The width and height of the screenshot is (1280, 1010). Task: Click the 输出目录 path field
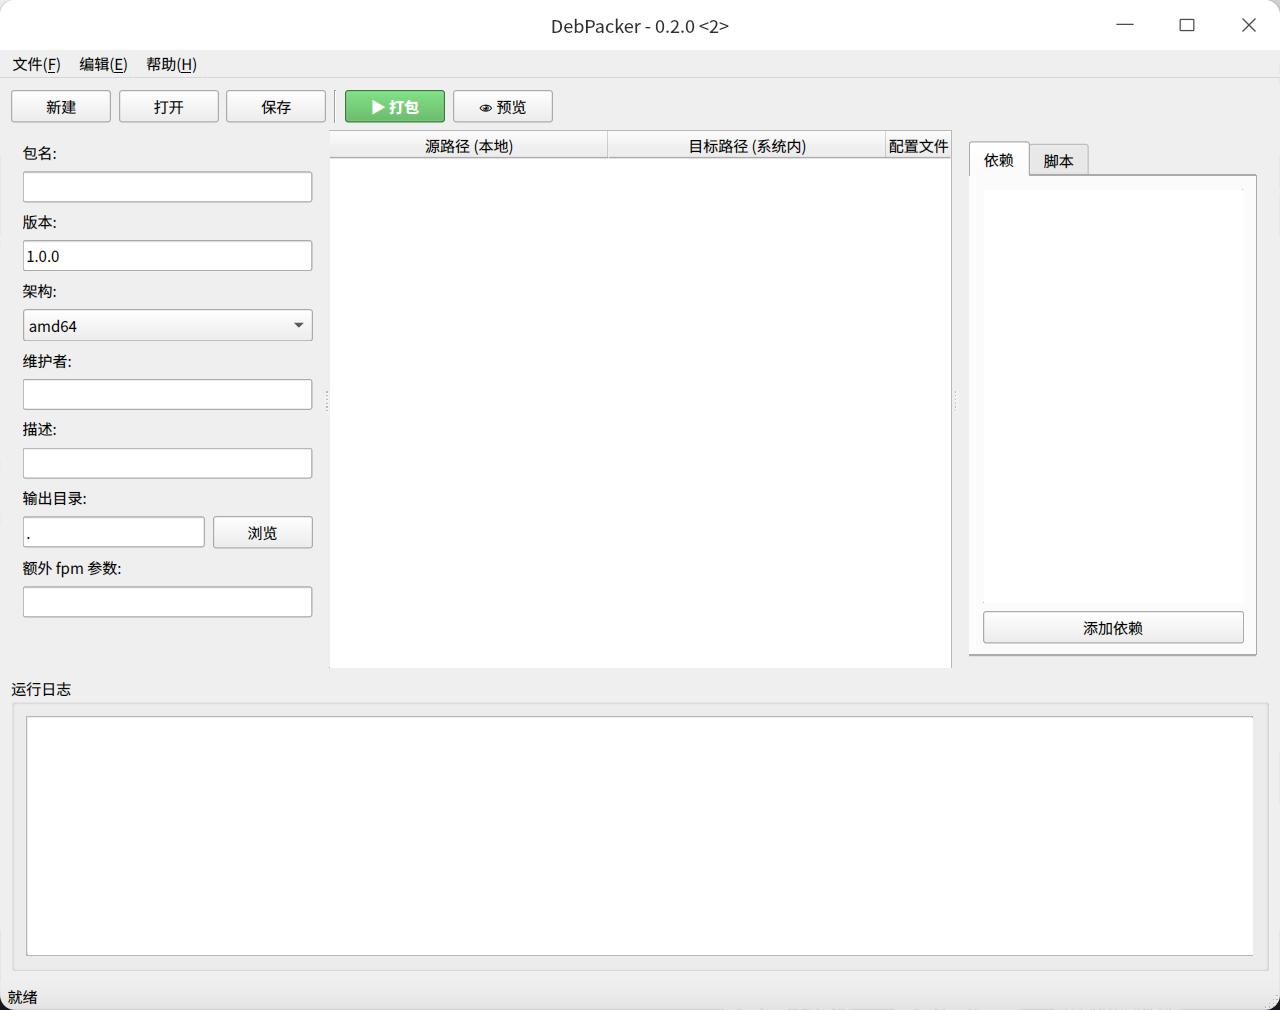pos(114,533)
